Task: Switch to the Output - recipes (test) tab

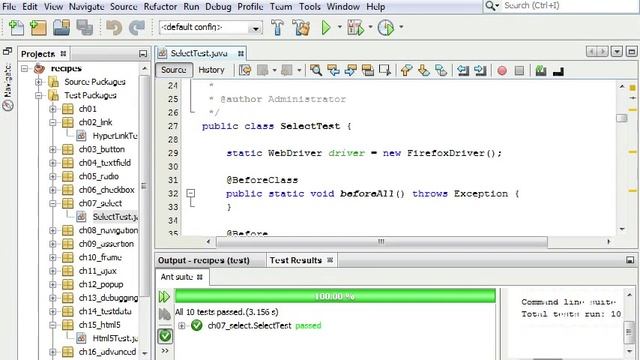Action: 204,260
